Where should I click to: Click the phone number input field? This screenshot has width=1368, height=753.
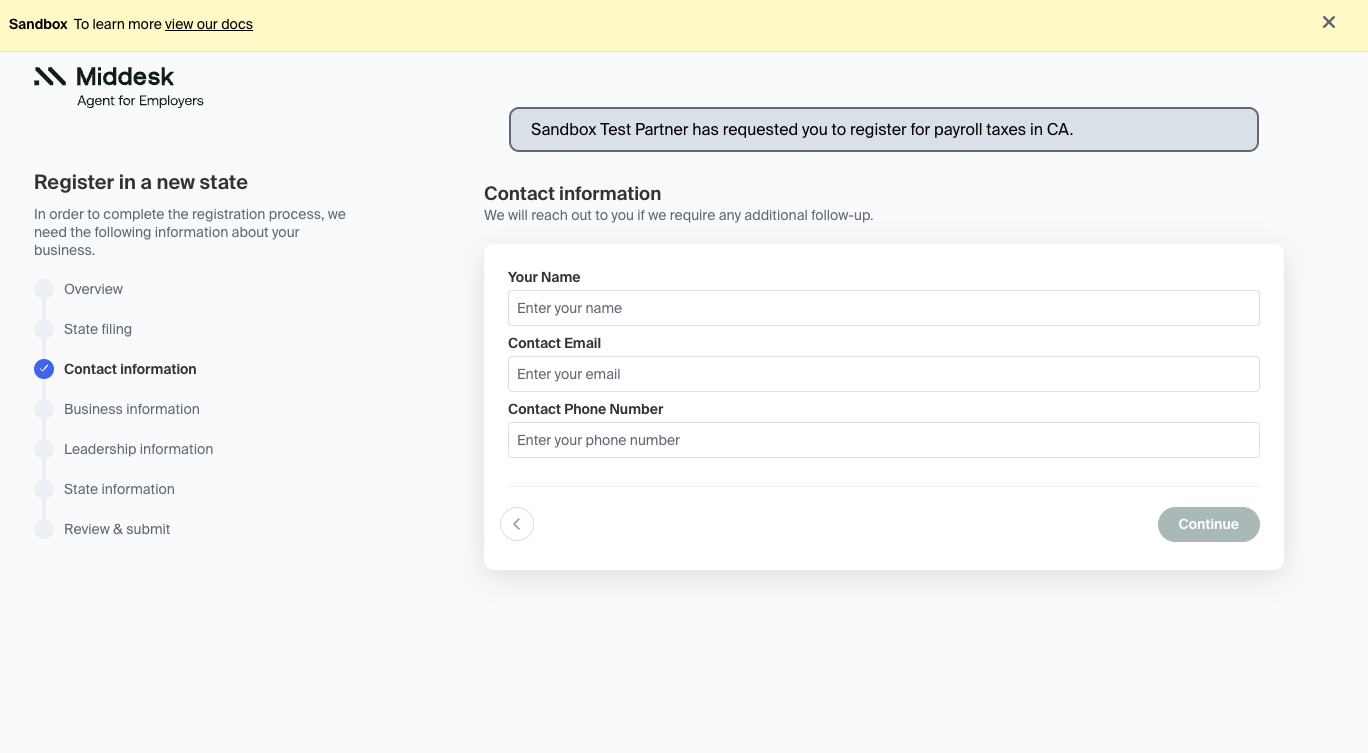coord(883,440)
